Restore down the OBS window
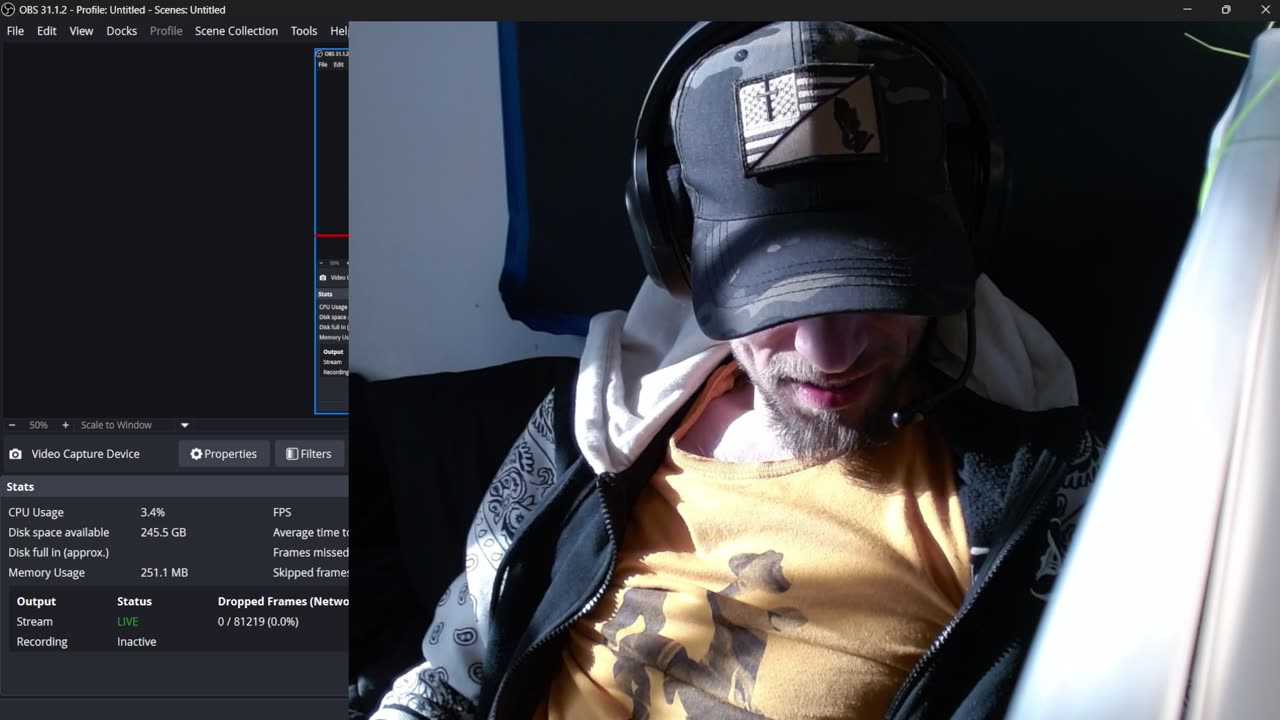This screenshot has width=1280, height=720. [1226, 9]
